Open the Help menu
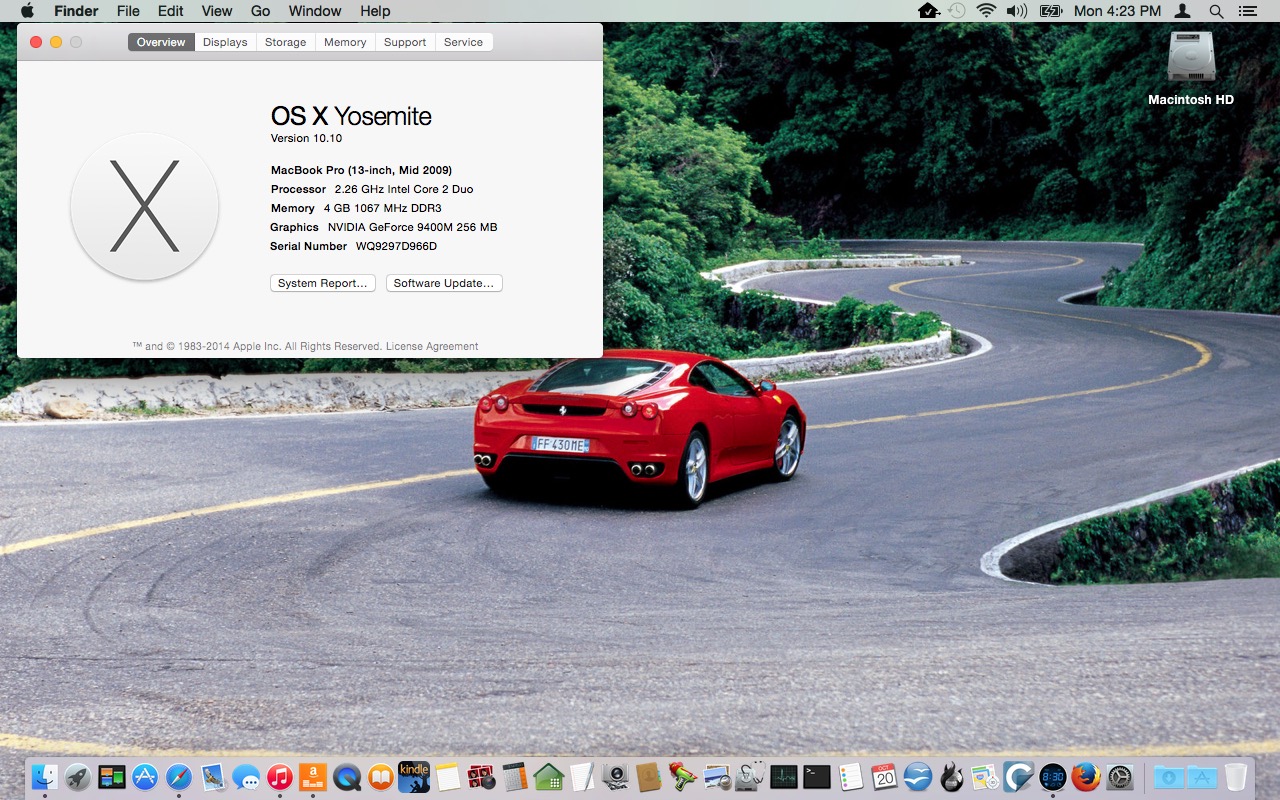The image size is (1280, 800). [375, 11]
